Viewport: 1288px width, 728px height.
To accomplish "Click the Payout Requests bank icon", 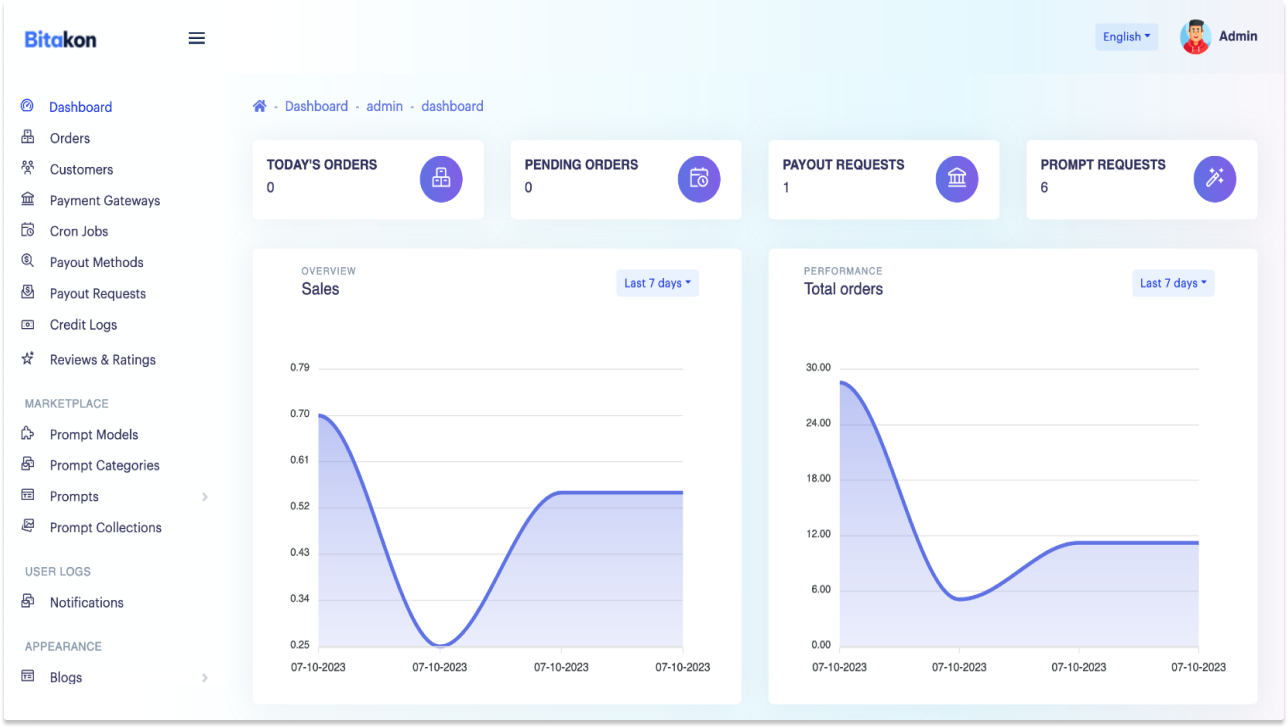I will click(957, 179).
